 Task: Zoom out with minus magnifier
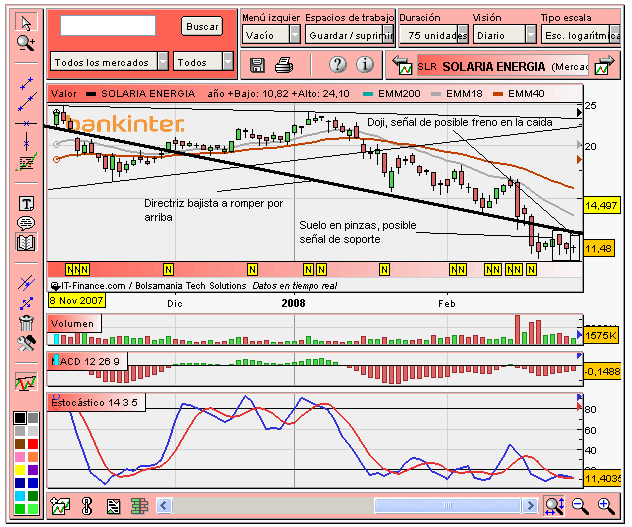click(x=580, y=506)
